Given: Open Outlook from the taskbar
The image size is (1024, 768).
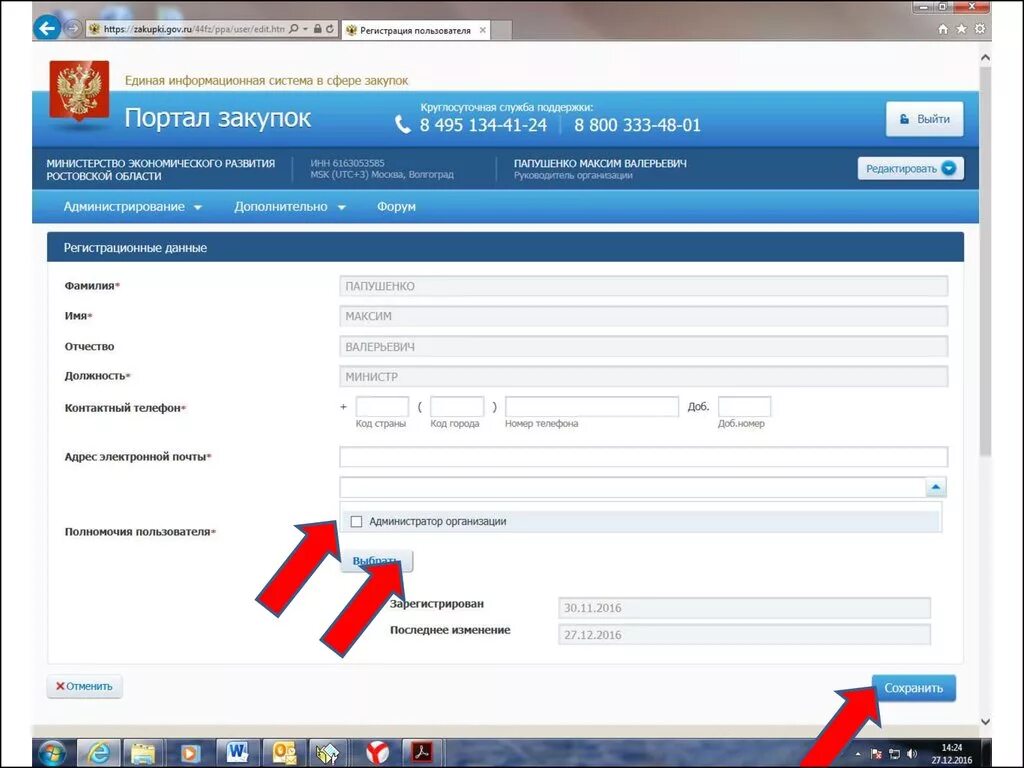Looking at the screenshot, I should tap(284, 754).
